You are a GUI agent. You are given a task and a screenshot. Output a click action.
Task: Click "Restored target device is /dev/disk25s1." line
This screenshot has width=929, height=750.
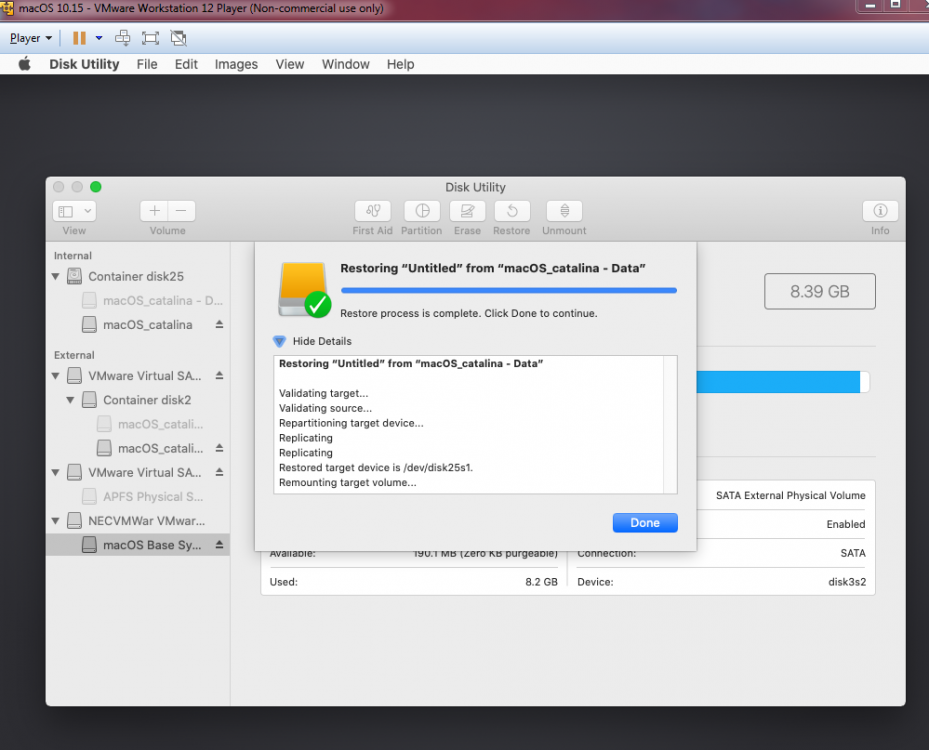(x=376, y=467)
